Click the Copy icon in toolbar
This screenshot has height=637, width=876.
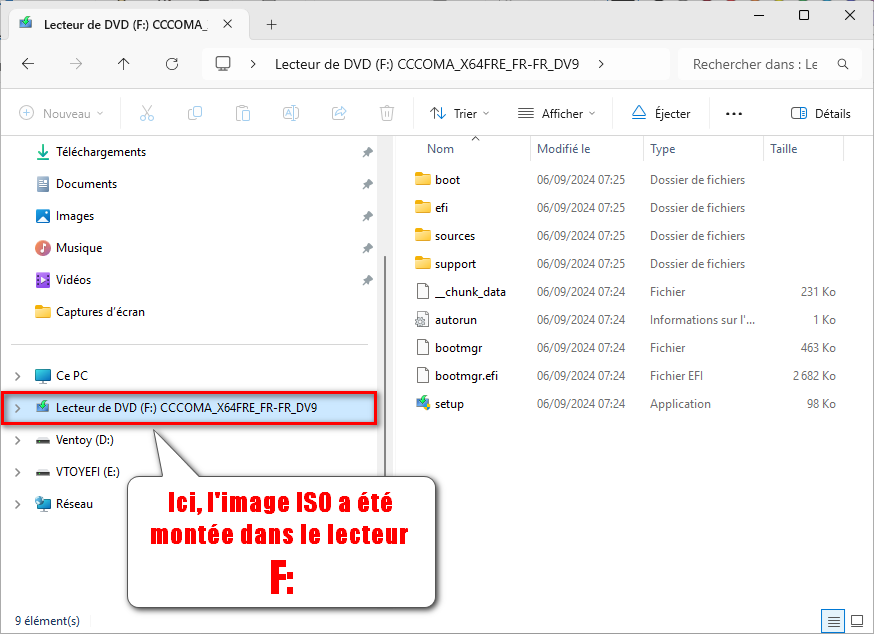[195, 114]
